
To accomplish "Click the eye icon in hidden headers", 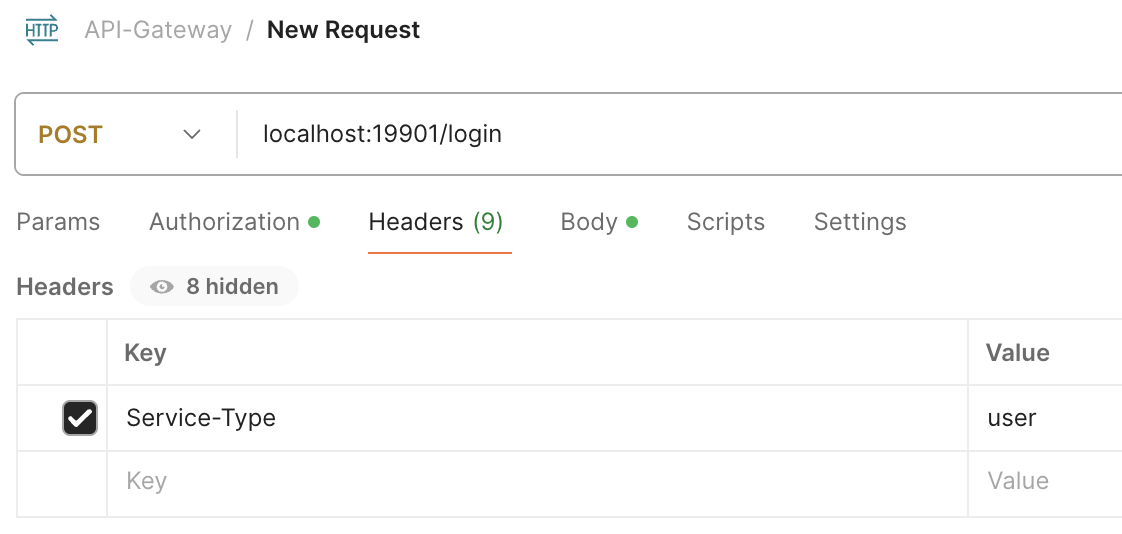I will 162,287.
